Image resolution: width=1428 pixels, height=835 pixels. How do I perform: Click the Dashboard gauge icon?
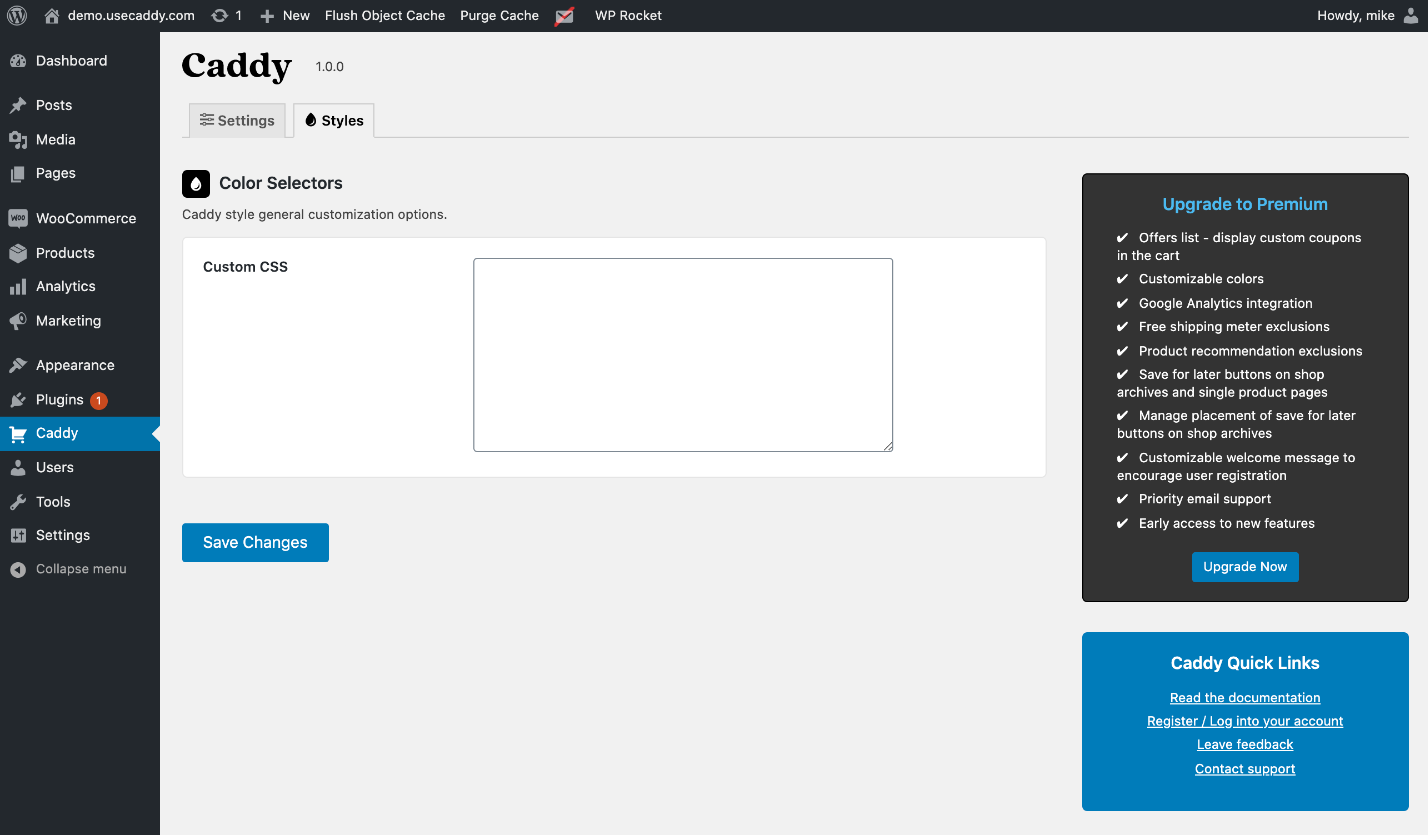[x=18, y=61]
